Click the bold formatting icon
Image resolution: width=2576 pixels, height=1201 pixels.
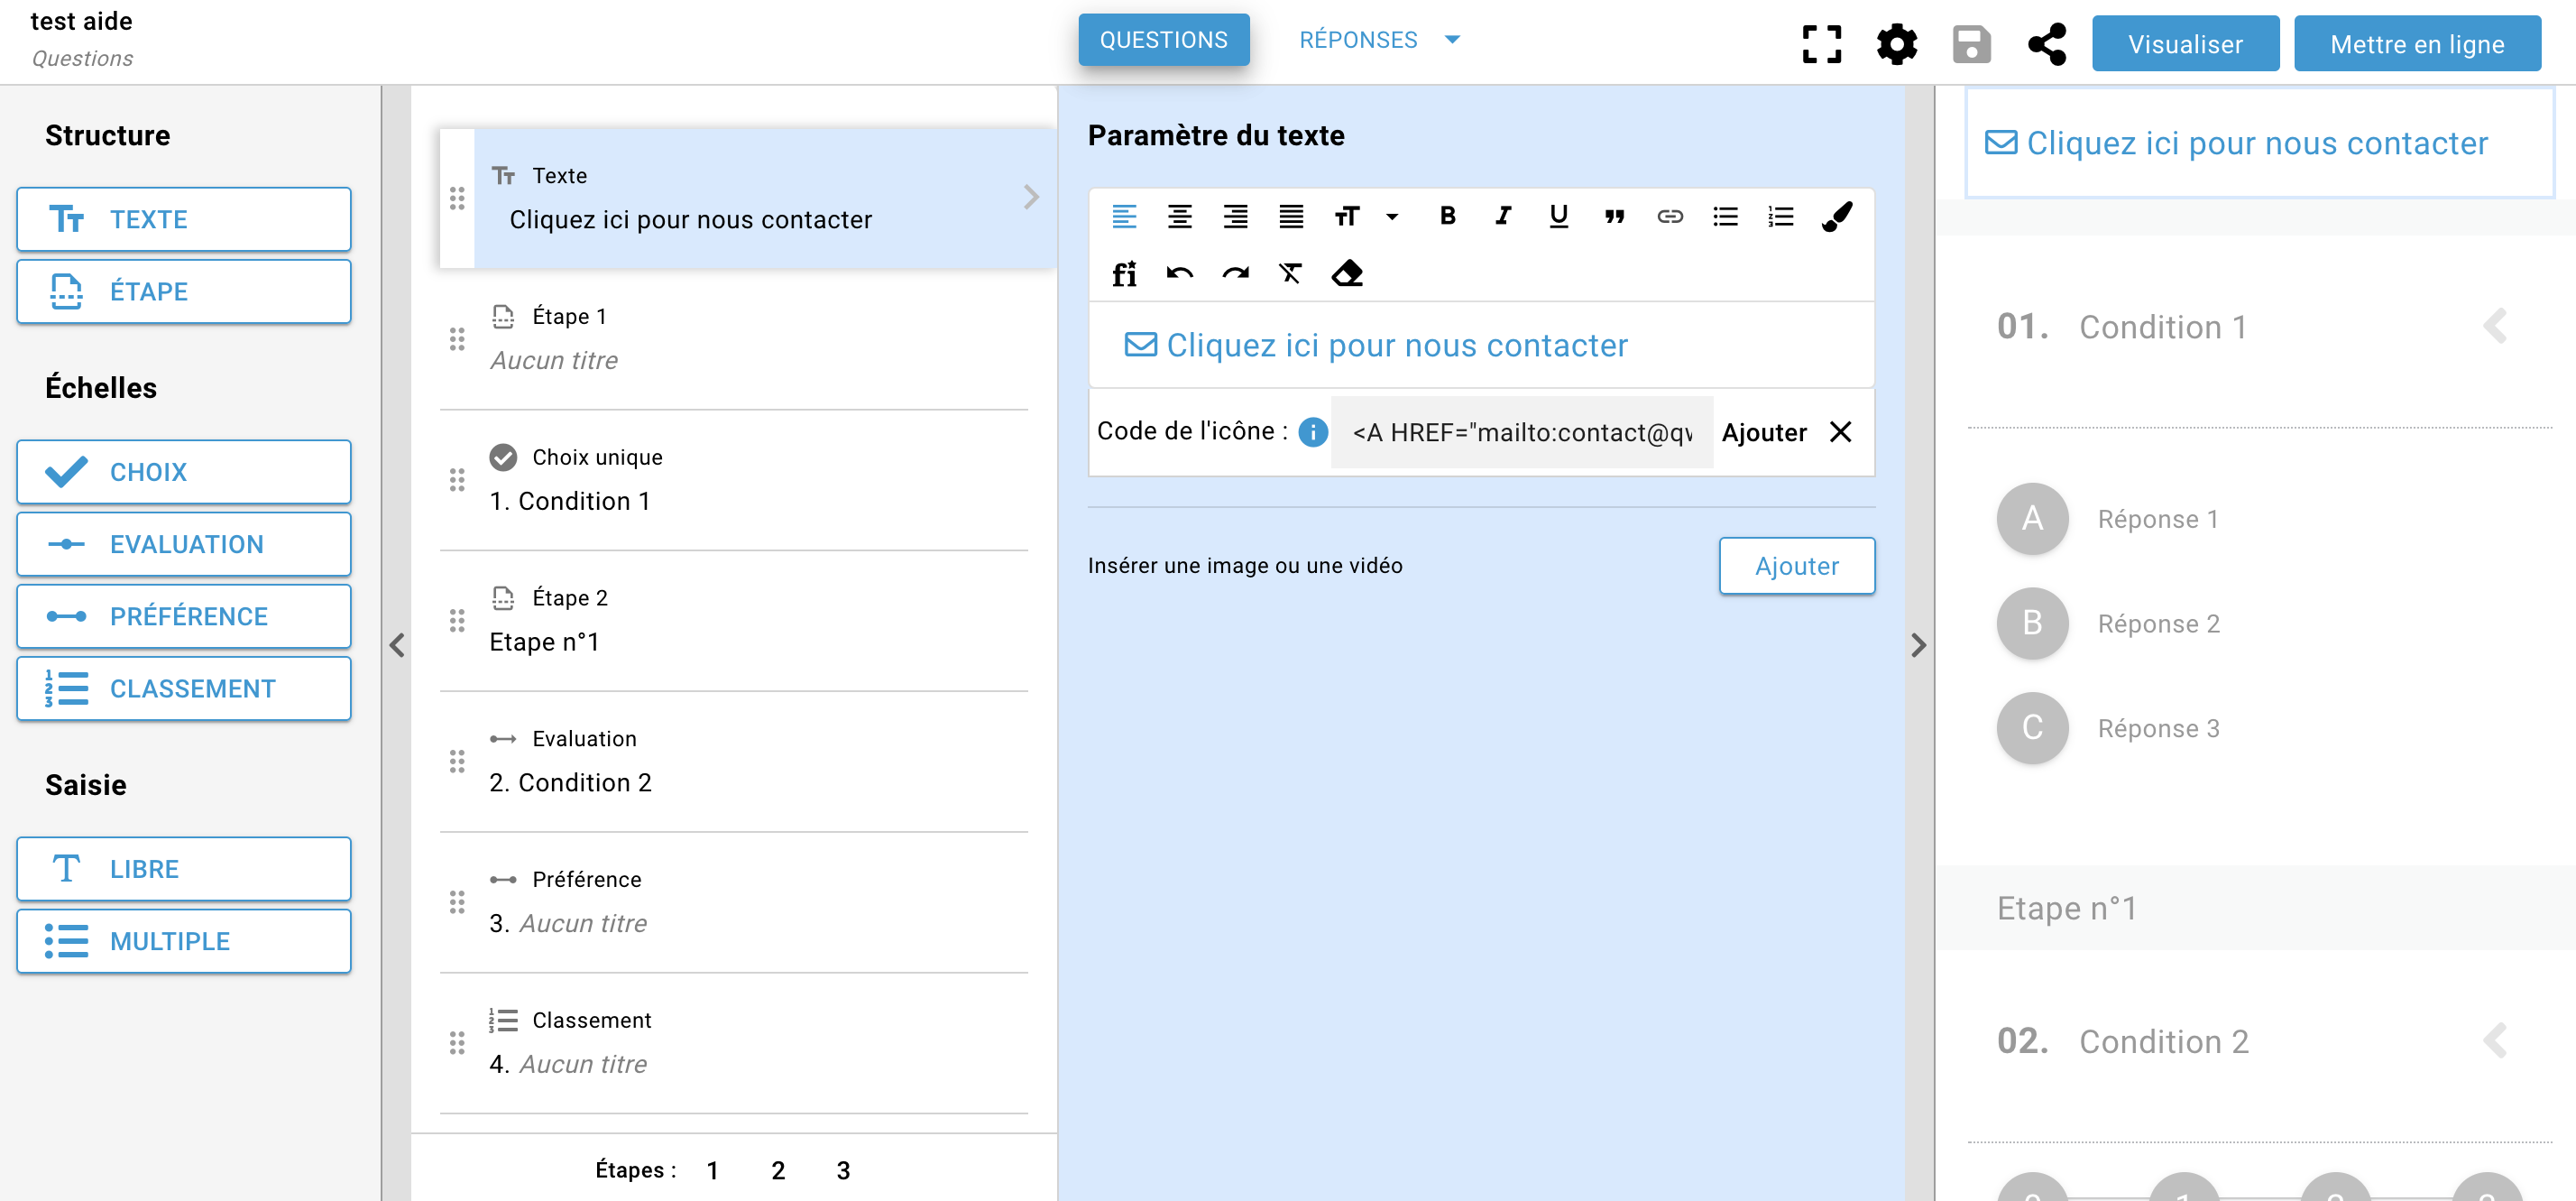1447,216
